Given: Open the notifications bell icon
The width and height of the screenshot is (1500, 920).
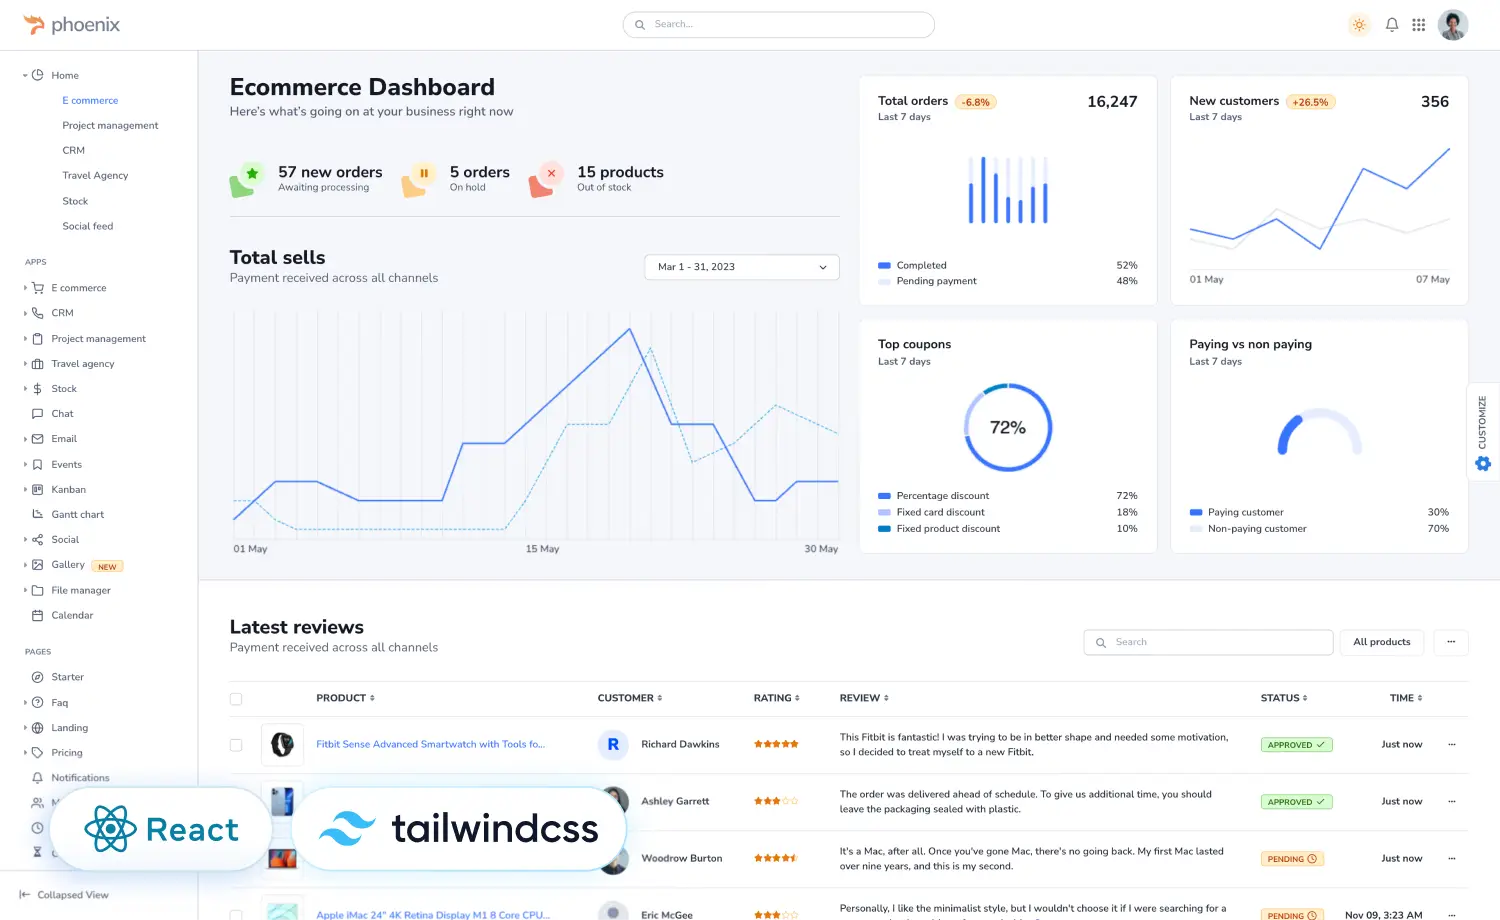Looking at the screenshot, I should click(x=1392, y=25).
